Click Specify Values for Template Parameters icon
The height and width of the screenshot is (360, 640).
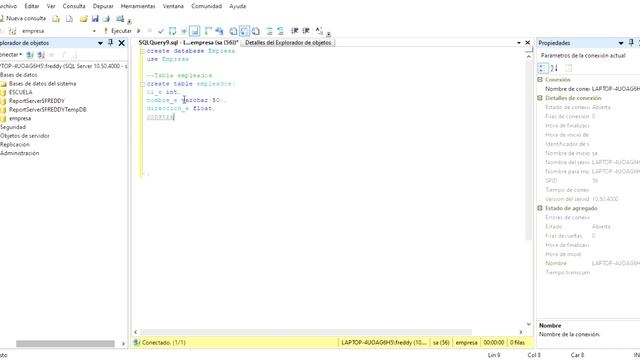319,31
